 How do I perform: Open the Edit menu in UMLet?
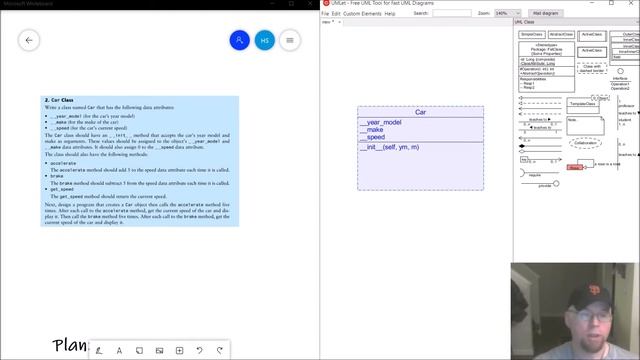pos(336,13)
